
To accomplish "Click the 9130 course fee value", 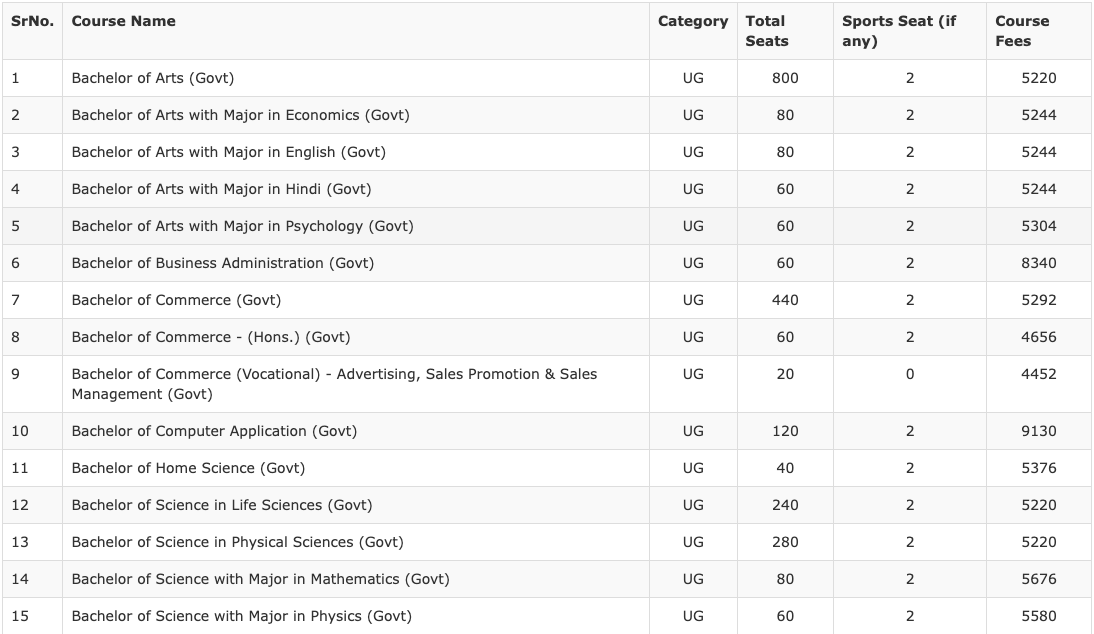I will tap(1038, 431).
